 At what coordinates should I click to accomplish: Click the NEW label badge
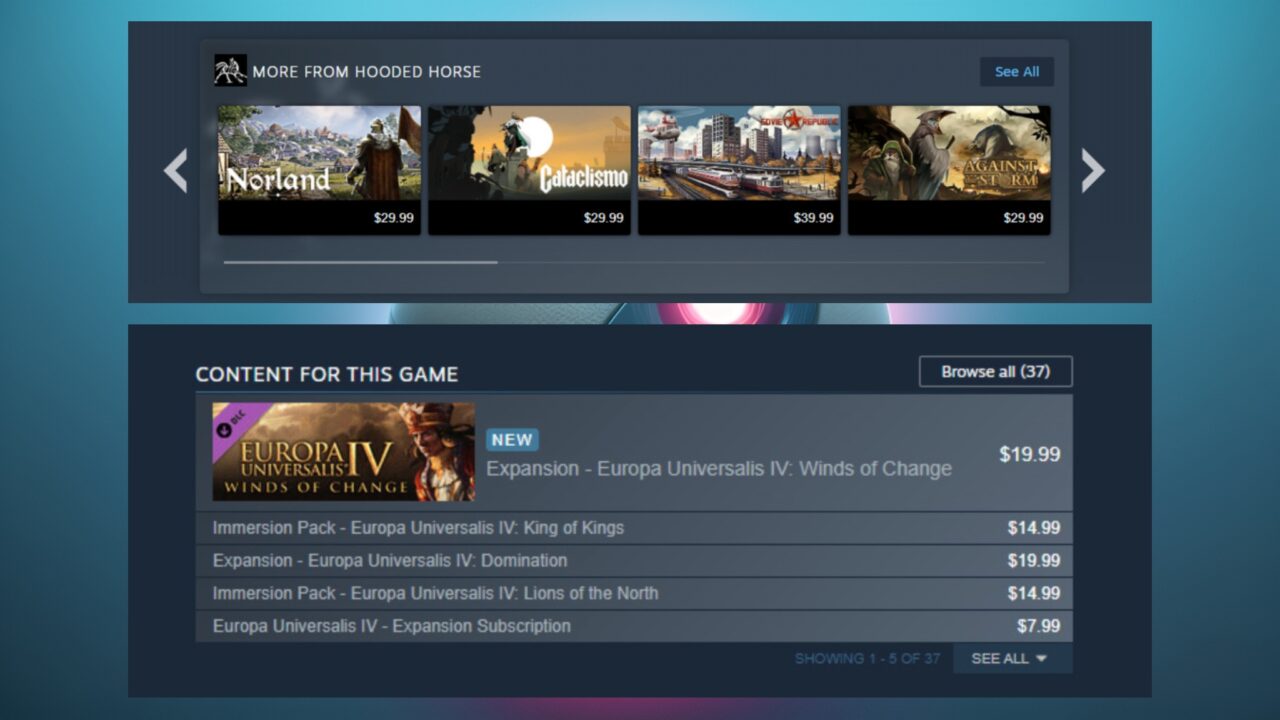512,440
